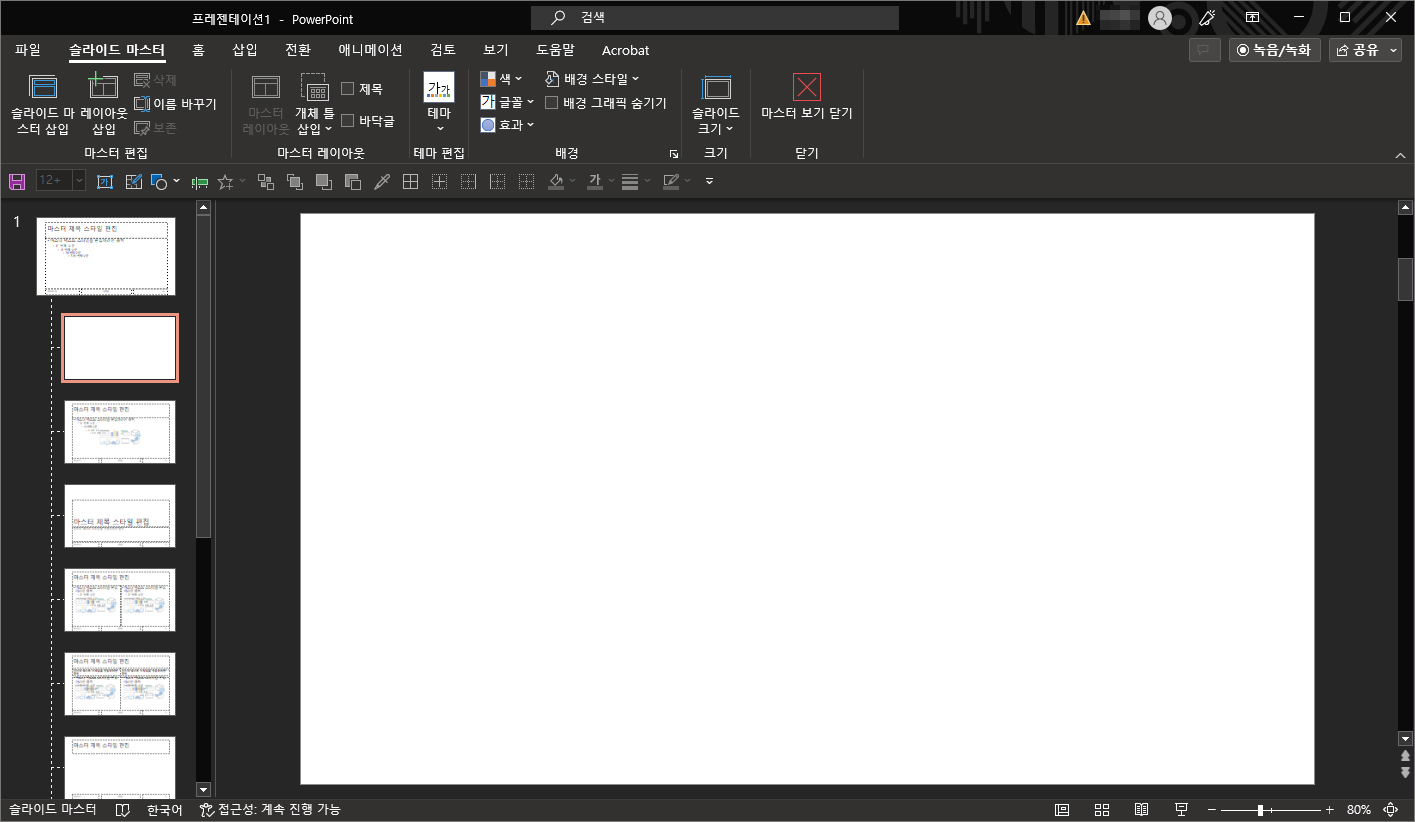This screenshot has height=822, width=1415.
Task: Switch to the Home (홈) tab
Action: [x=198, y=49]
